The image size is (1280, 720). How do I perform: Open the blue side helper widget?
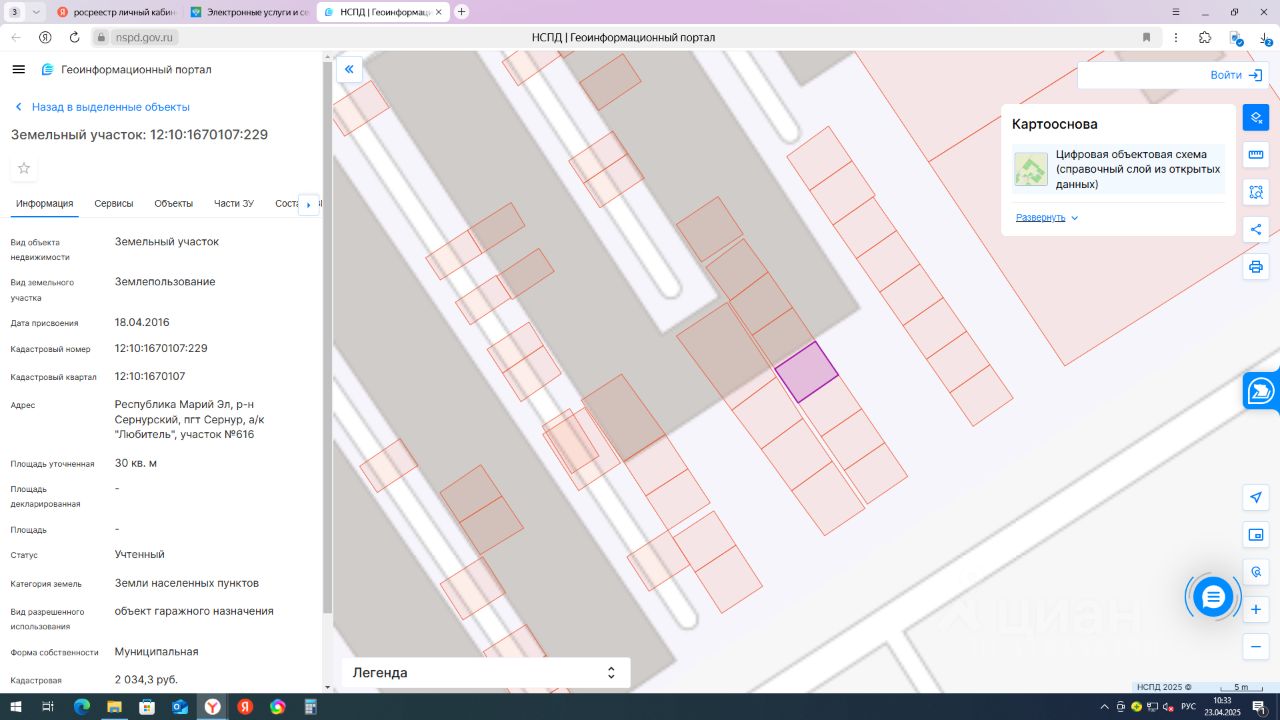click(1262, 390)
